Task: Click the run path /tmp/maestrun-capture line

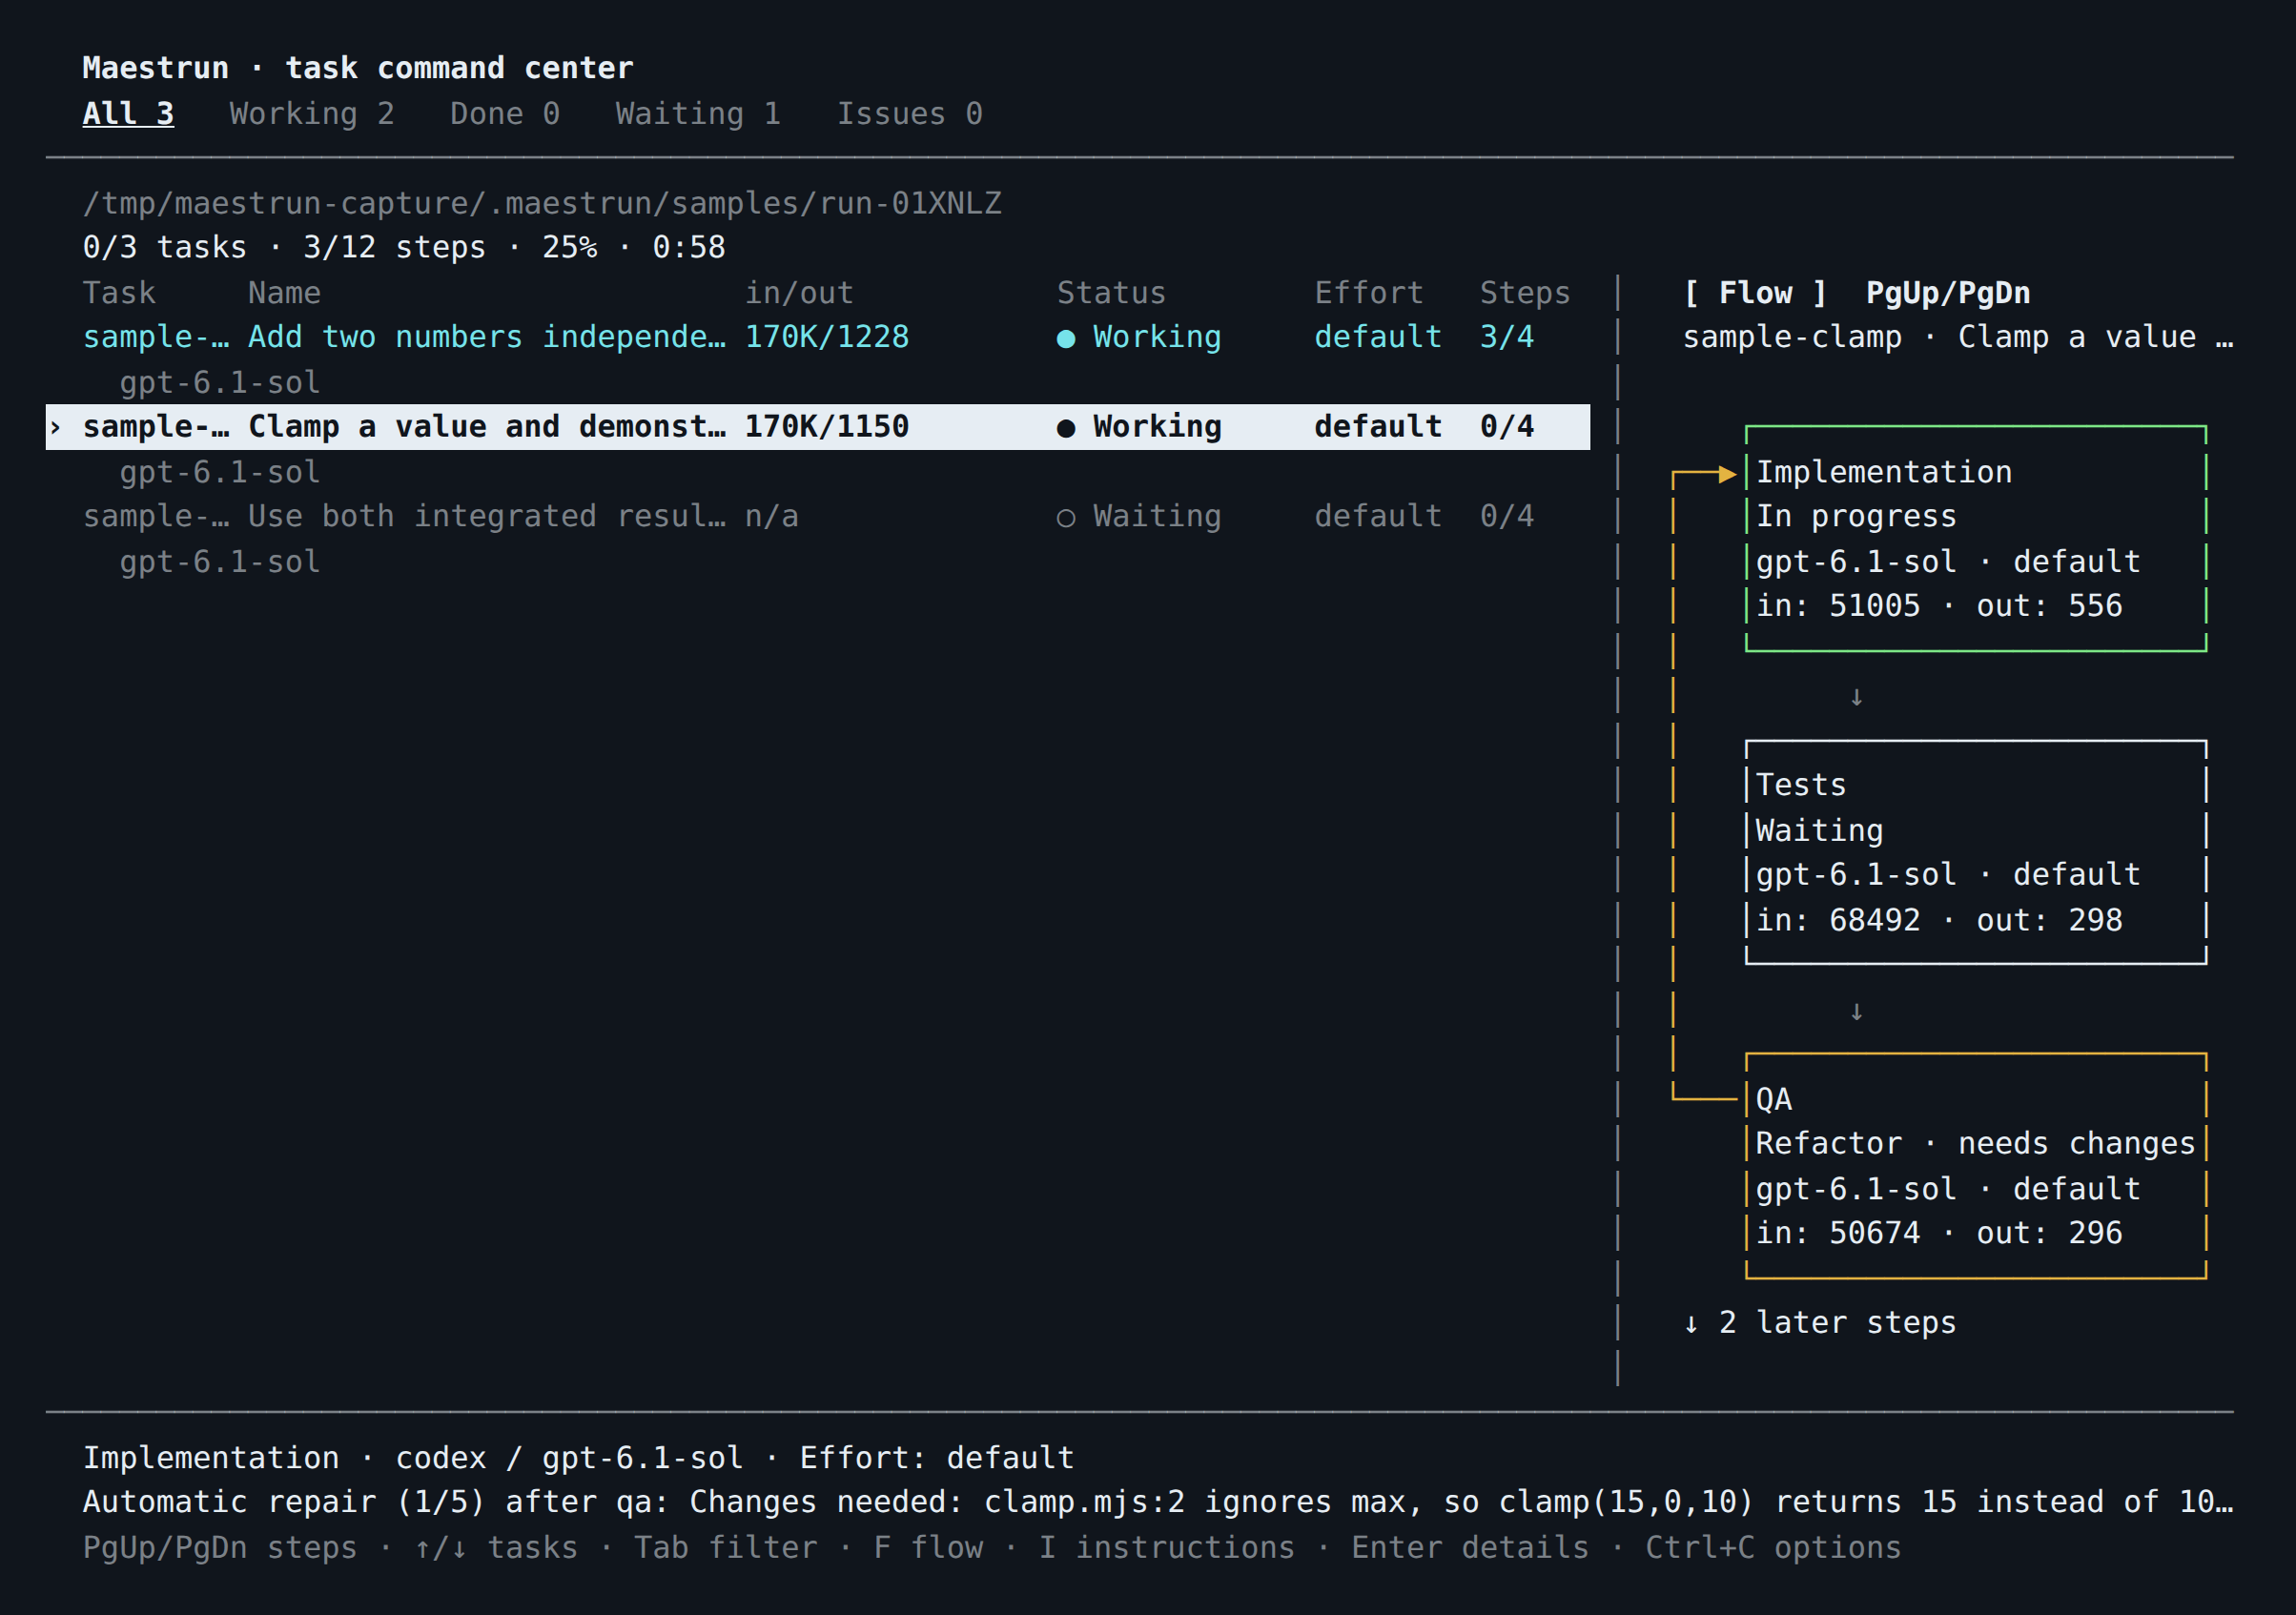Action: tap(542, 203)
